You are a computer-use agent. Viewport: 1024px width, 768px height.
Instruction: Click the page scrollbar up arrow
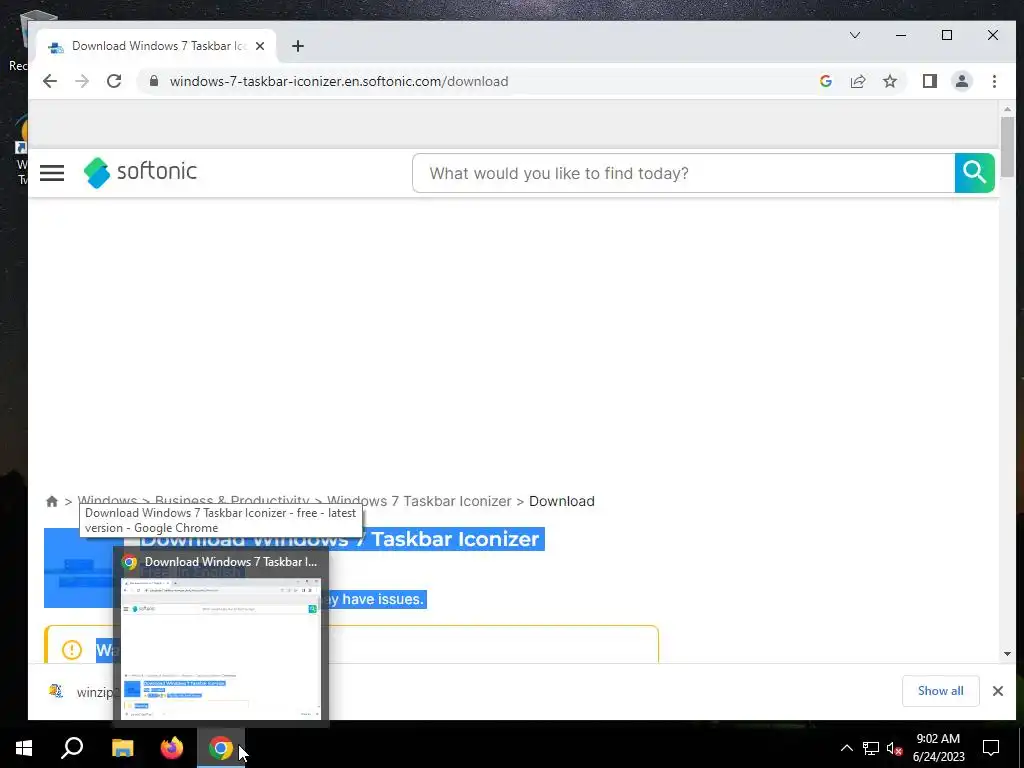1007,109
